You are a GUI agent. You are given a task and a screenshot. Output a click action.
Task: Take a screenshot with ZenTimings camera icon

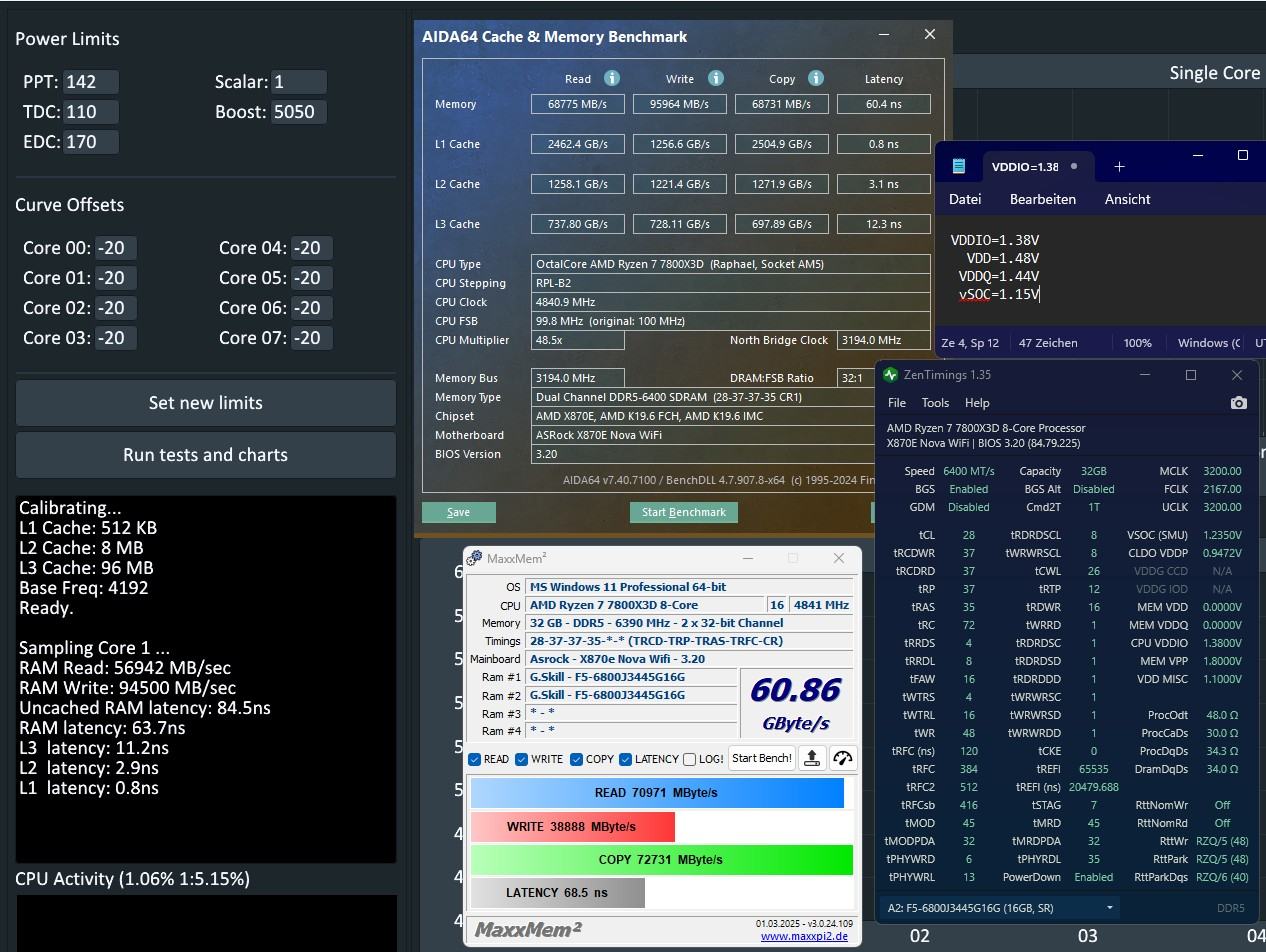tap(1239, 403)
